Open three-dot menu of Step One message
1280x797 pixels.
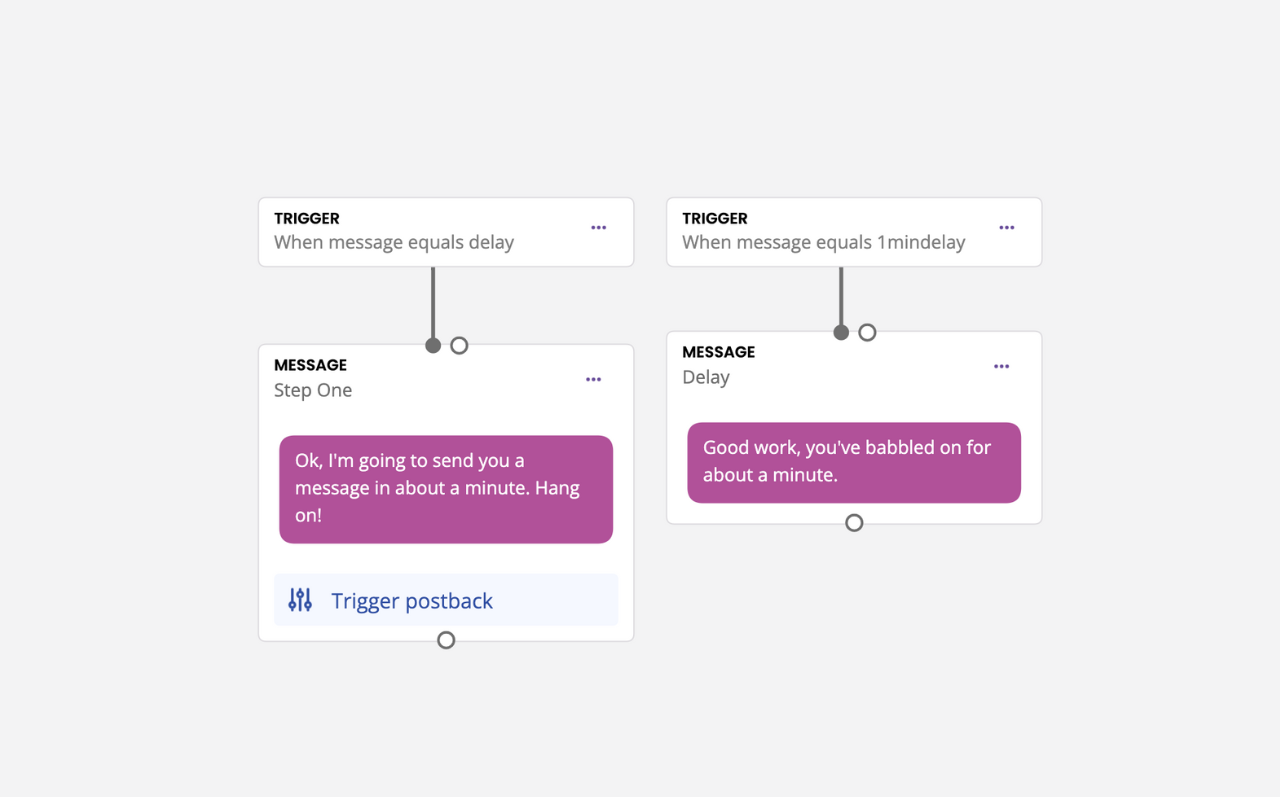point(593,380)
